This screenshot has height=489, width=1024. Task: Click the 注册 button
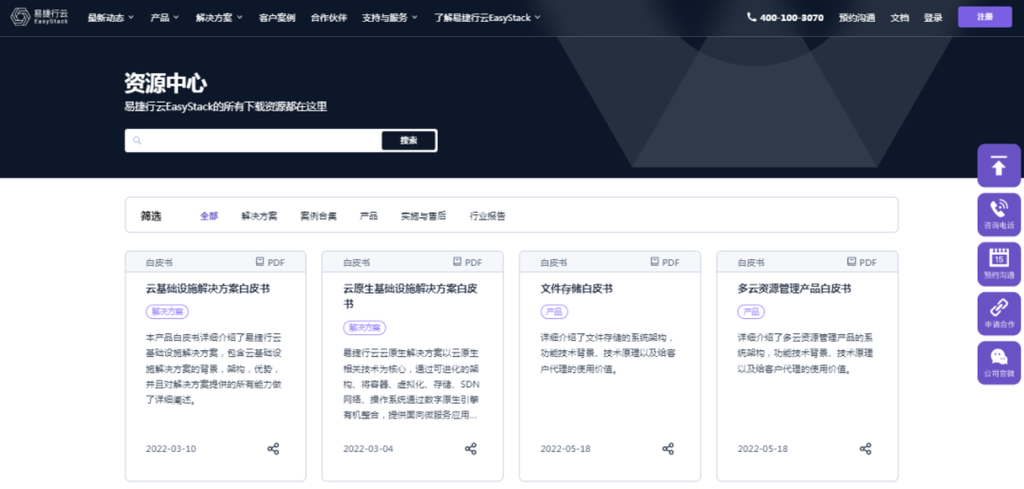pos(985,17)
